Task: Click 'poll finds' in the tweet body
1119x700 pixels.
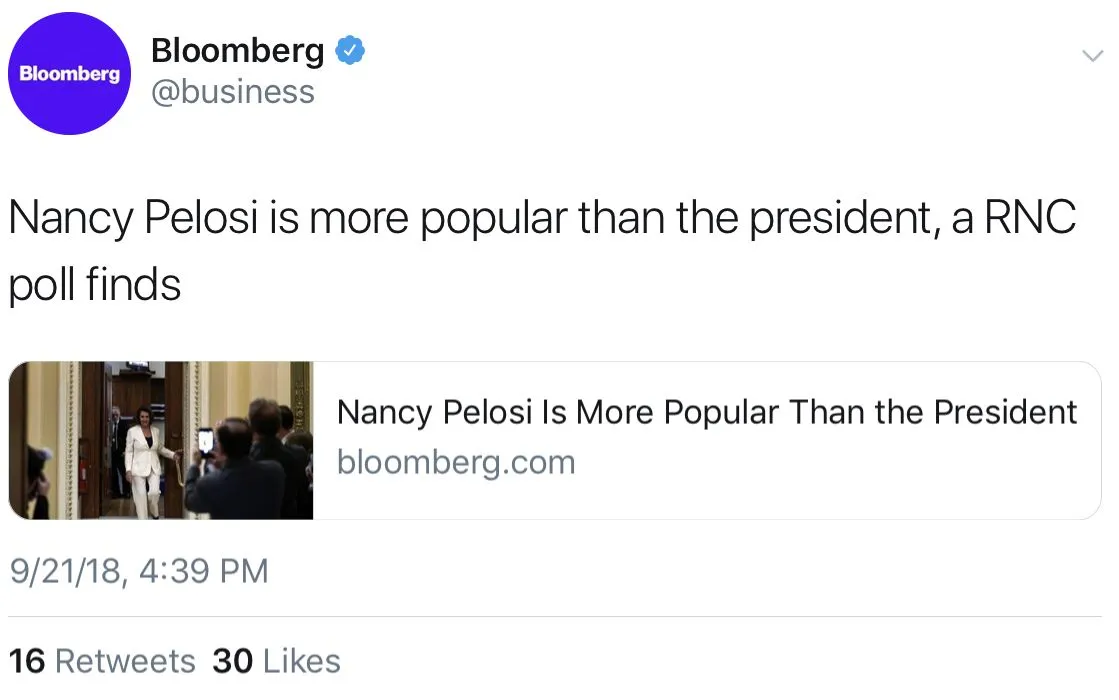Action: 95,286
